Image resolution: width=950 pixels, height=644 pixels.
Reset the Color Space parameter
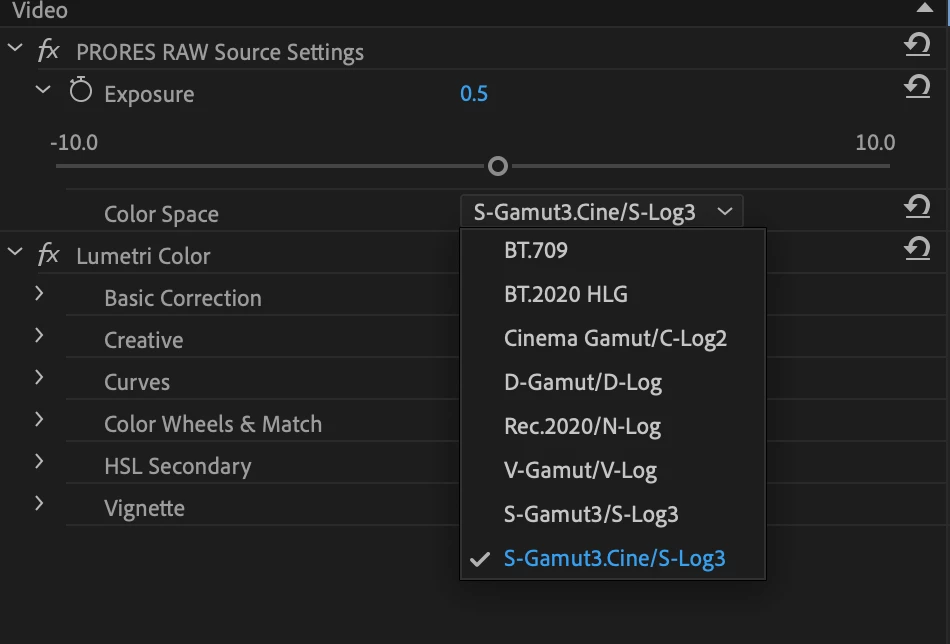coord(917,207)
